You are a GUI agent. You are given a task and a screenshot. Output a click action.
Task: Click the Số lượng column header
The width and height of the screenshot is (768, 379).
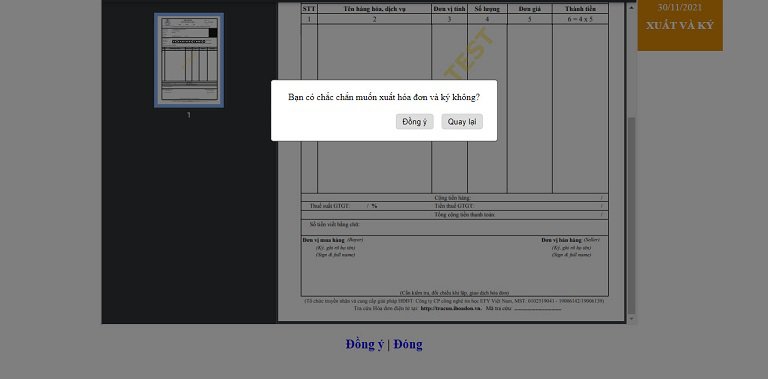[487, 9]
